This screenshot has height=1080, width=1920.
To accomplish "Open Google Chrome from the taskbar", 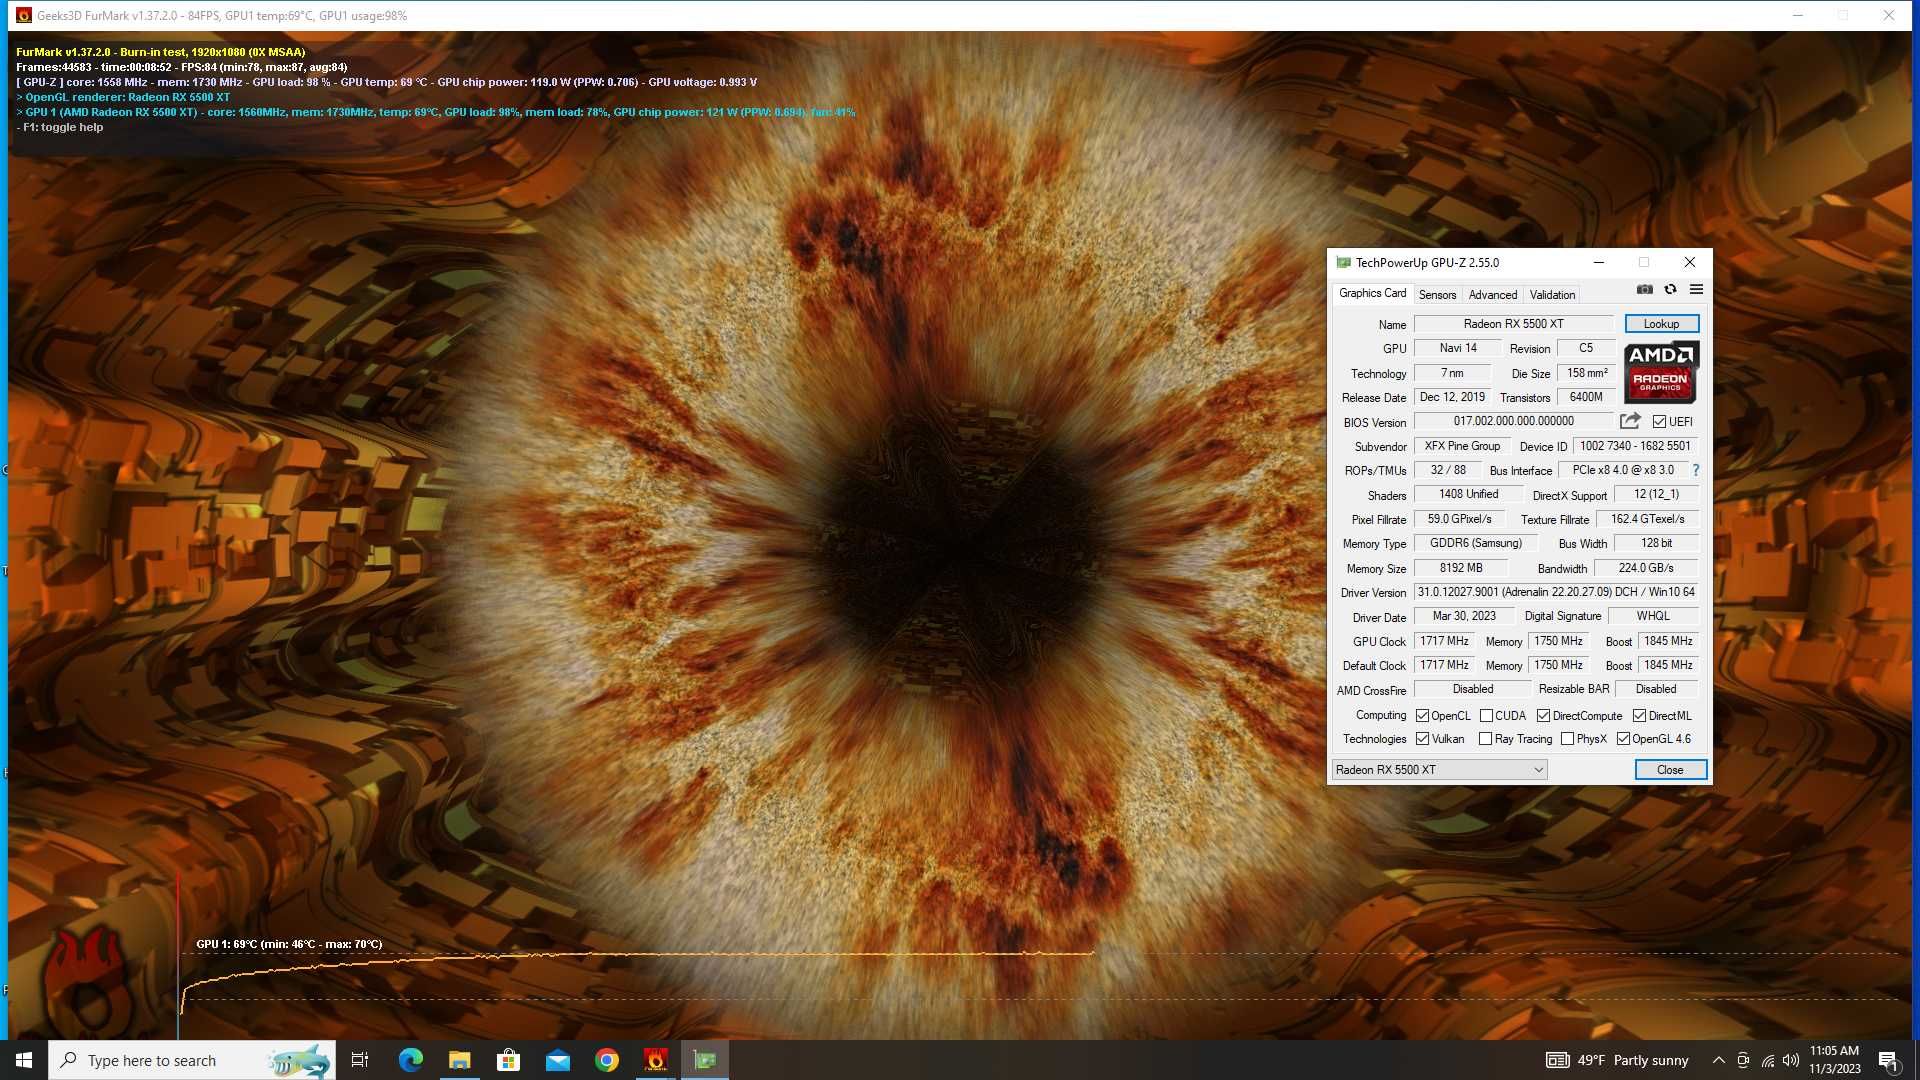I will pos(606,1060).
